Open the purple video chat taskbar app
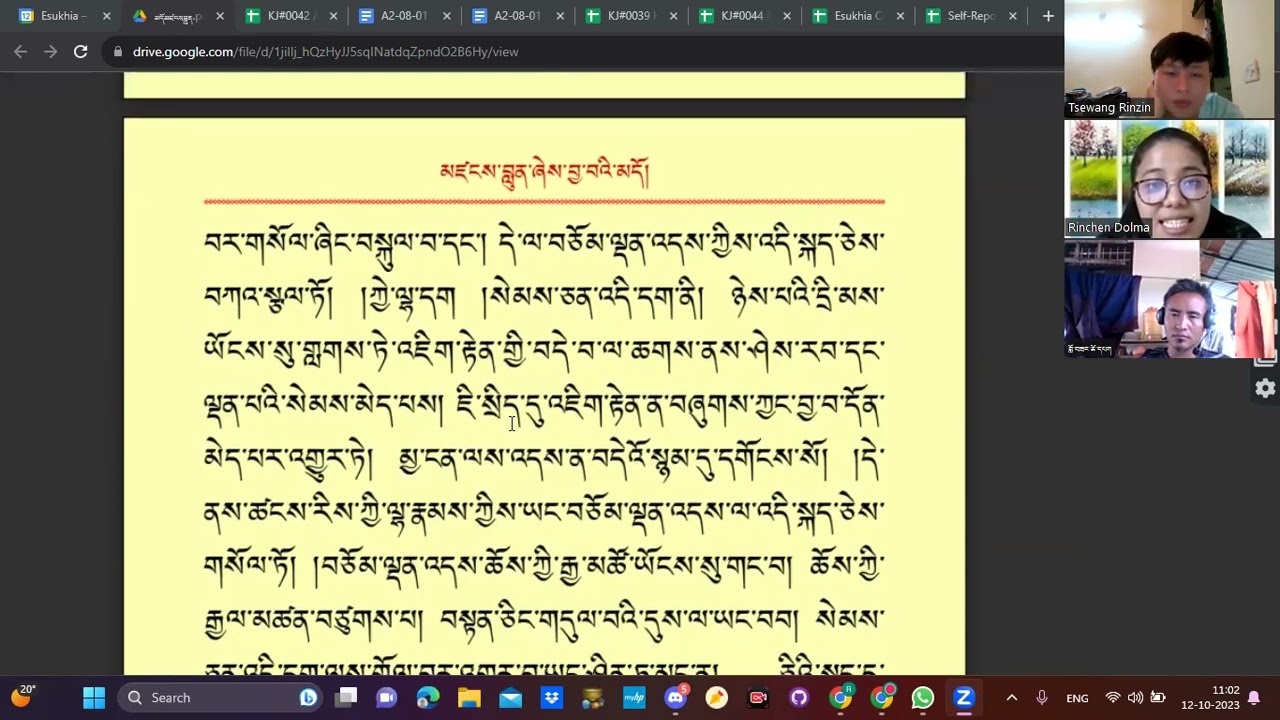1280x720 pixels. [386, 697]
